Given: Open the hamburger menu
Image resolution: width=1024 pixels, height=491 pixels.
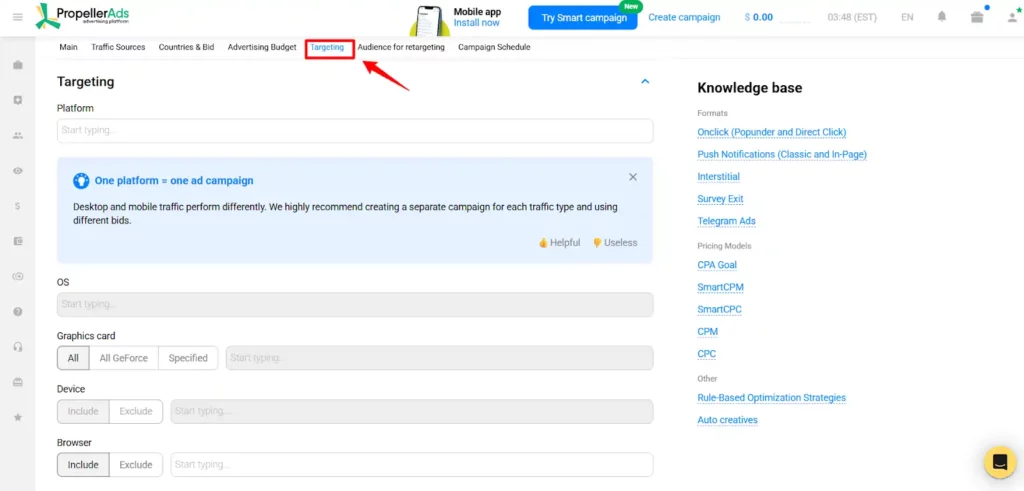Looking at the screenshot, I should [x=17, y=17].
